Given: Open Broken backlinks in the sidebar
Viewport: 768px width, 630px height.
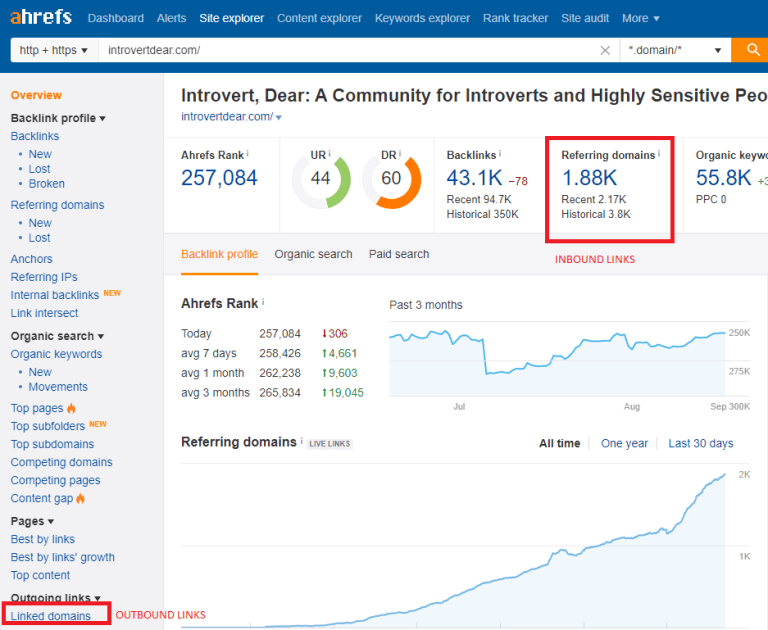Looking at the screenshot, I should (x=47, y=184).
